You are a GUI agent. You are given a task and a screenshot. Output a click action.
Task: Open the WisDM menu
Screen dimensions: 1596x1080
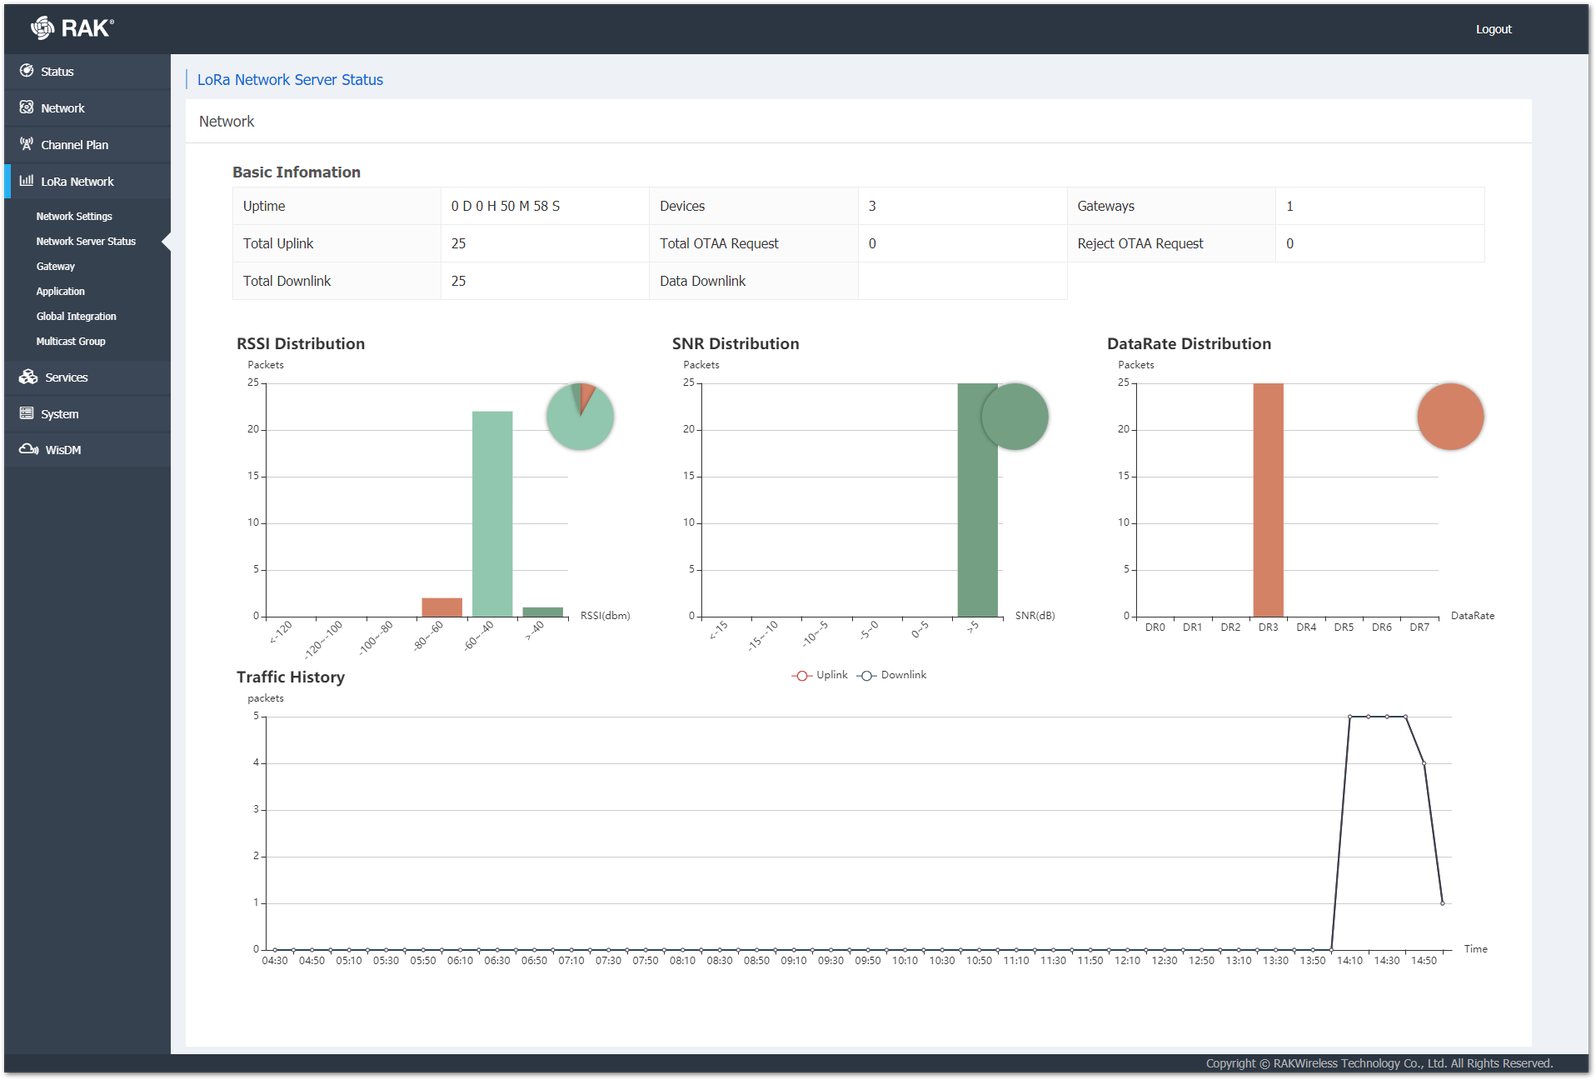coord(87,450)
